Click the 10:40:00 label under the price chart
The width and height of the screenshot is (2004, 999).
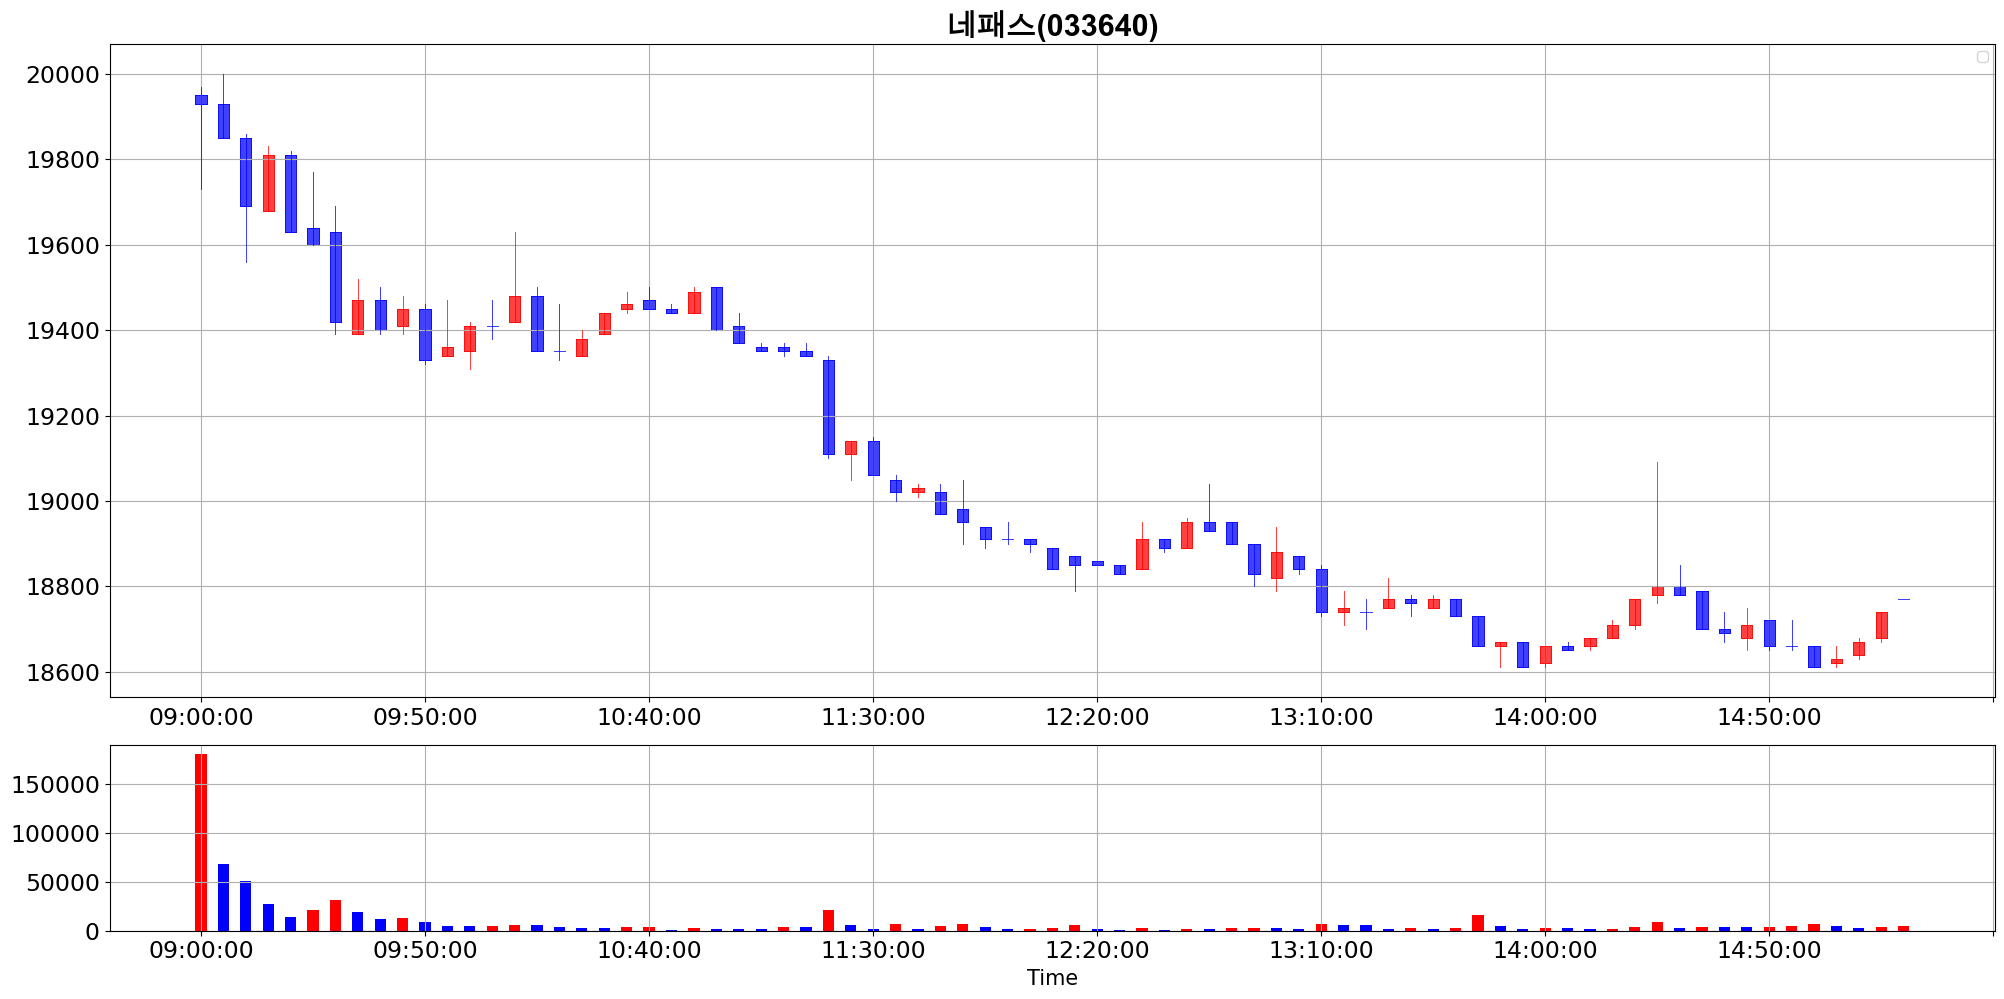tap(649, 718)
